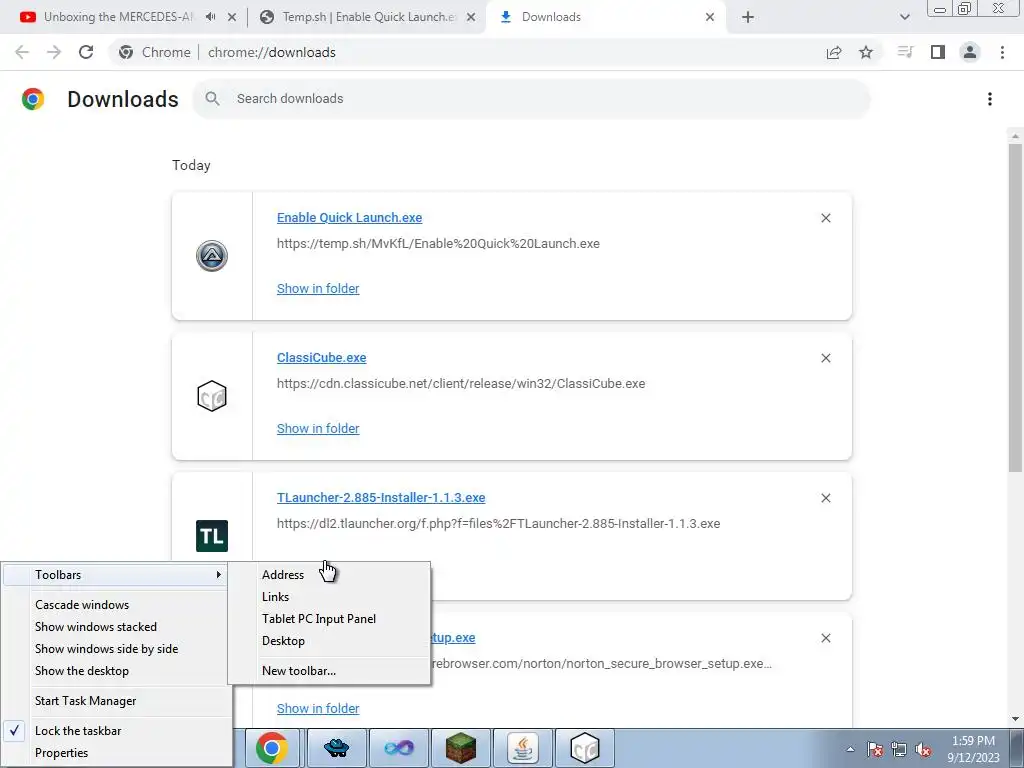This screenshot has width=1024, height=768.
Task: Remove ClassiCube.exe from the list
Action: tap(825, 358)
